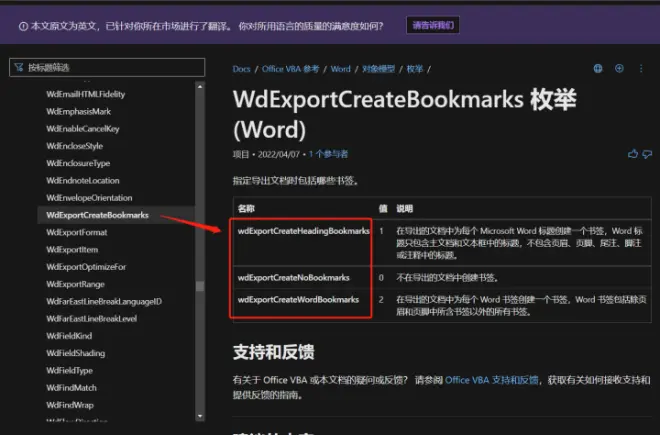The image size is (660, 435).
Task: Click the sidebar scrollbar down arrow
Action: 200,416
